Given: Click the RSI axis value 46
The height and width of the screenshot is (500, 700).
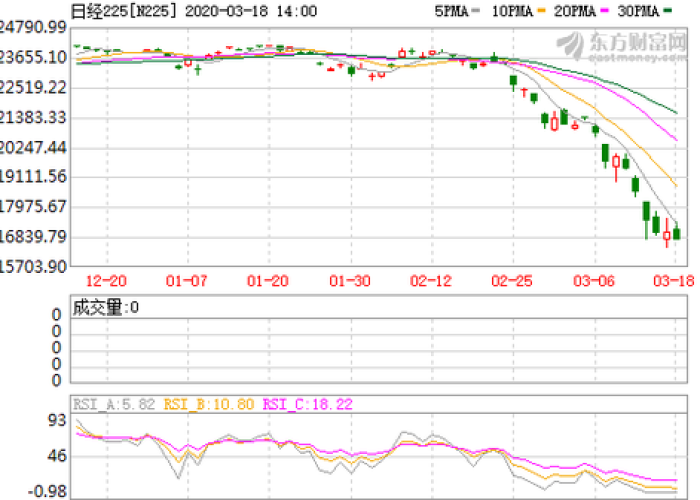Looking at the screenshot, I should tap(57, 456).
